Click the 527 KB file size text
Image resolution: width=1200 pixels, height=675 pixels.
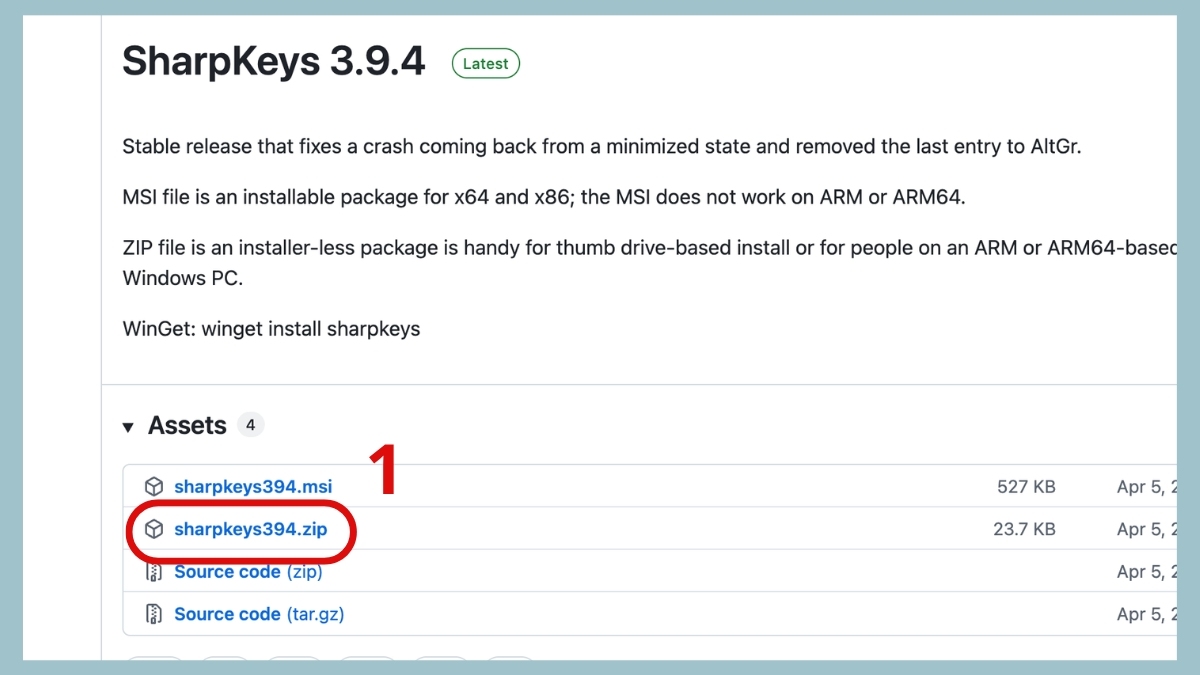coord(1026,487)
